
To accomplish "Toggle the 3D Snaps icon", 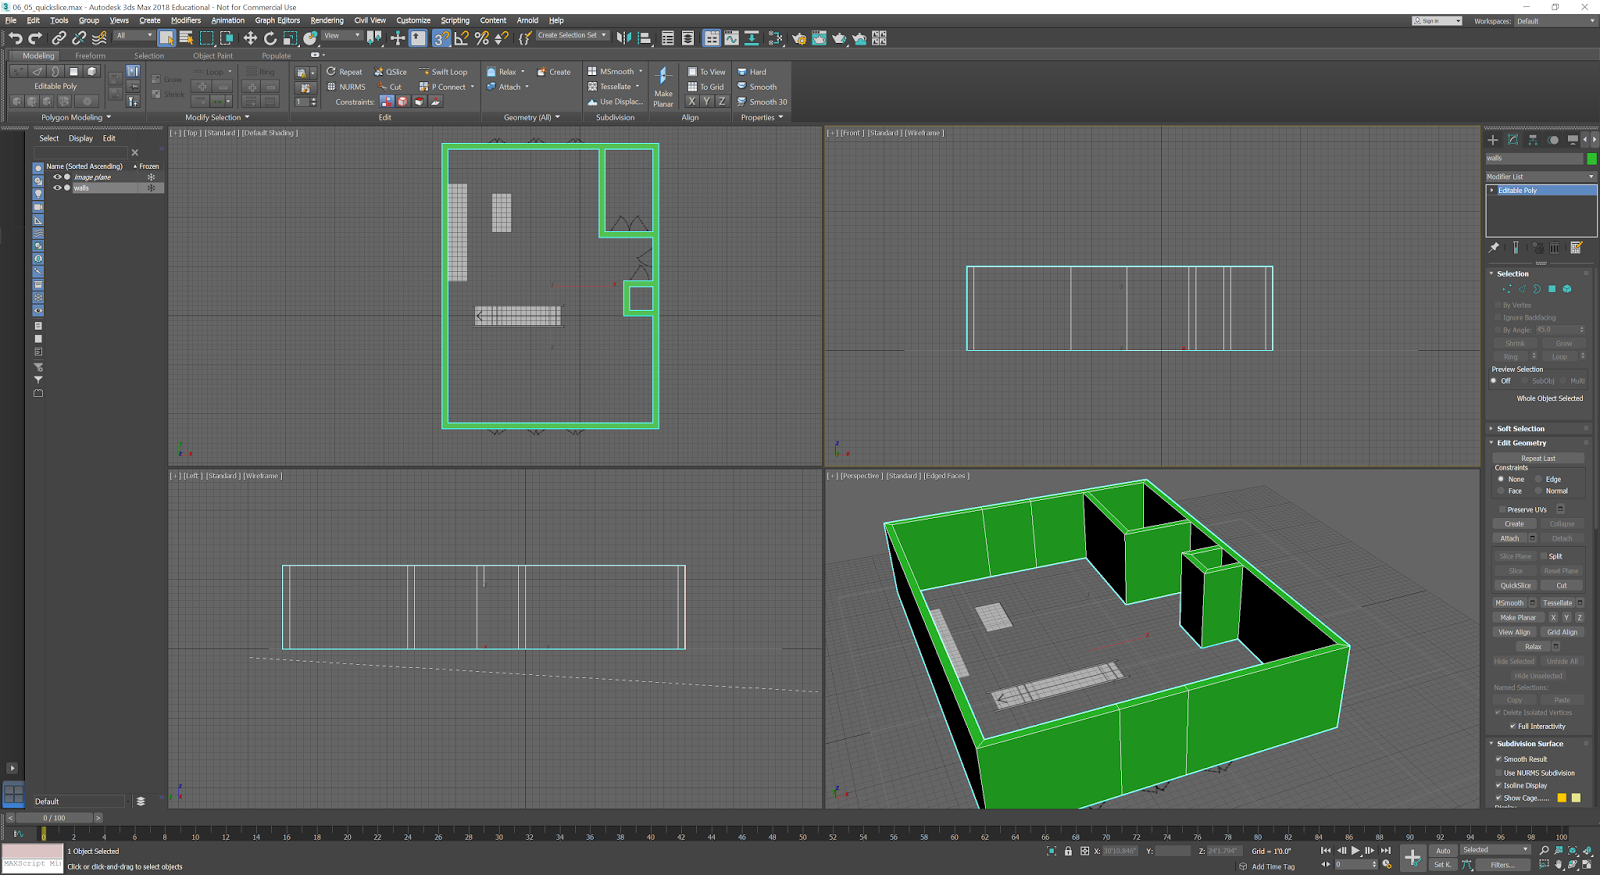I will pyautogui.click(x=441, y=38).
